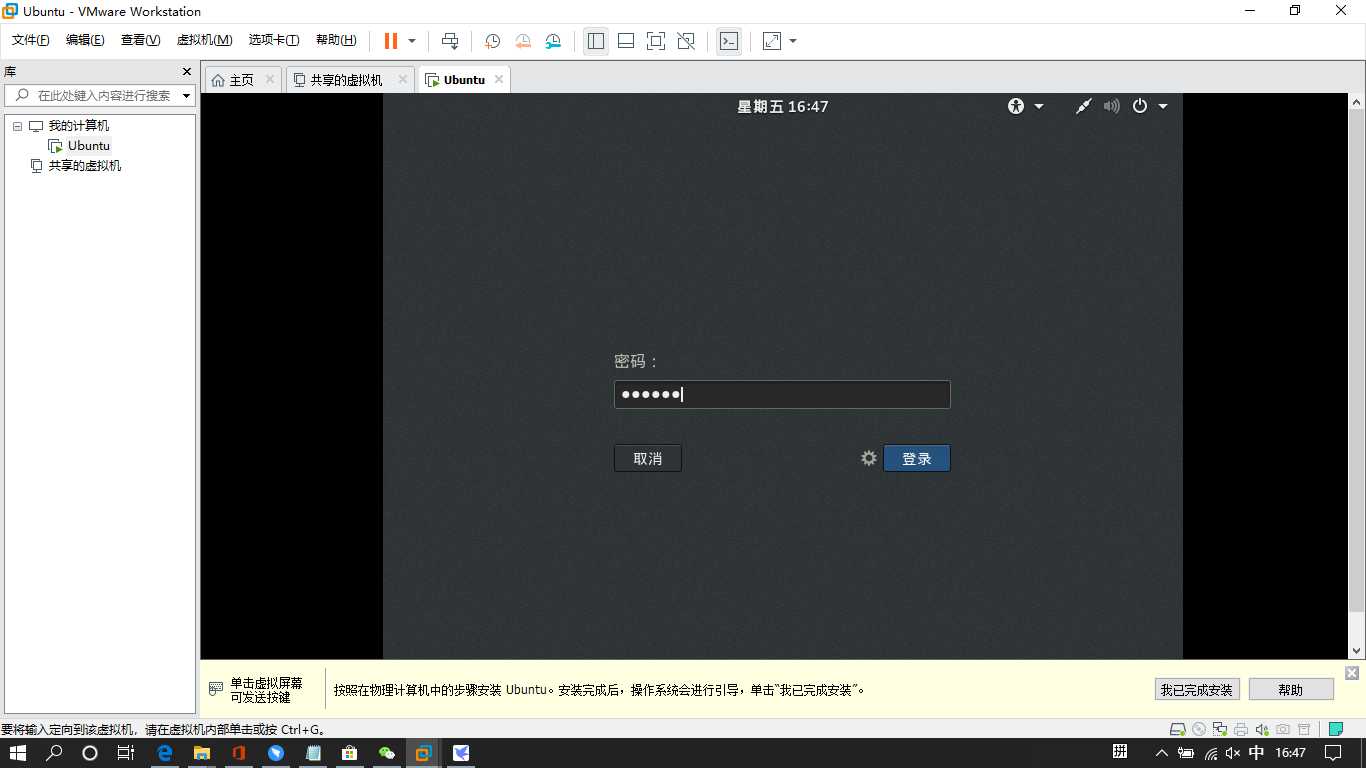Revert the VM to its previous snapshot
1366x768 pixels.
(x=523, y=41)
